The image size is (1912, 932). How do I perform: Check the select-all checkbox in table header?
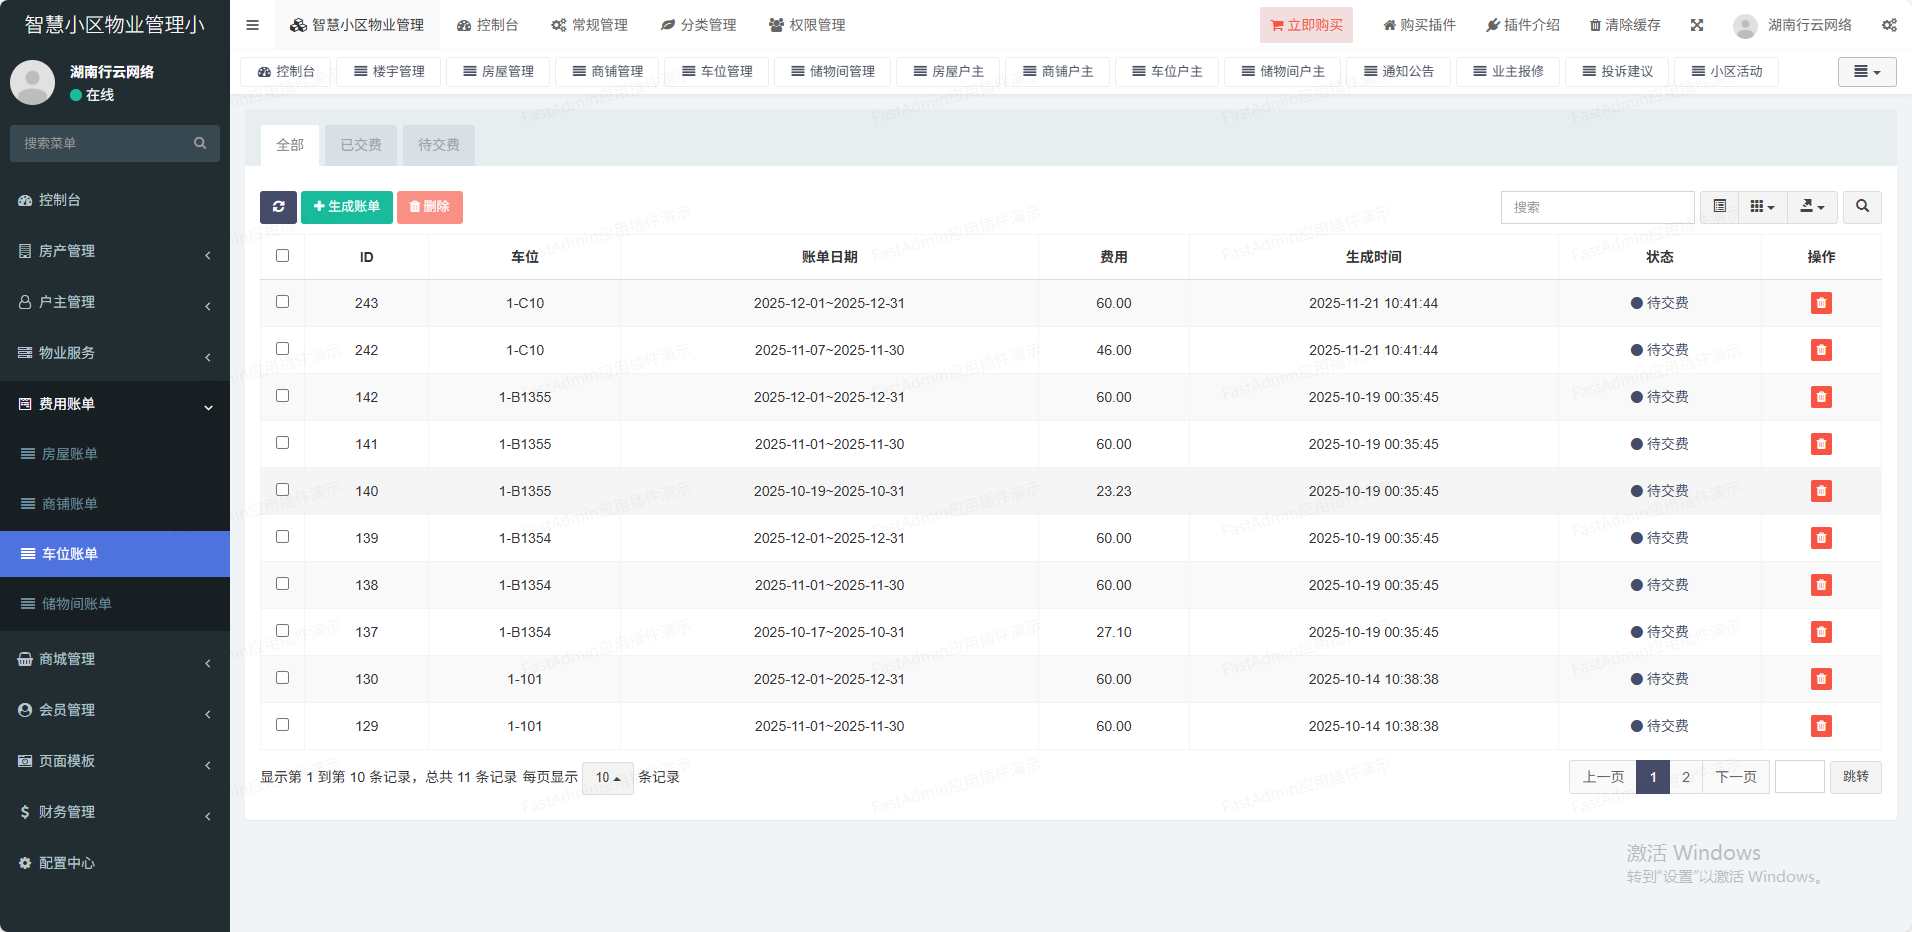pos(282,256)
